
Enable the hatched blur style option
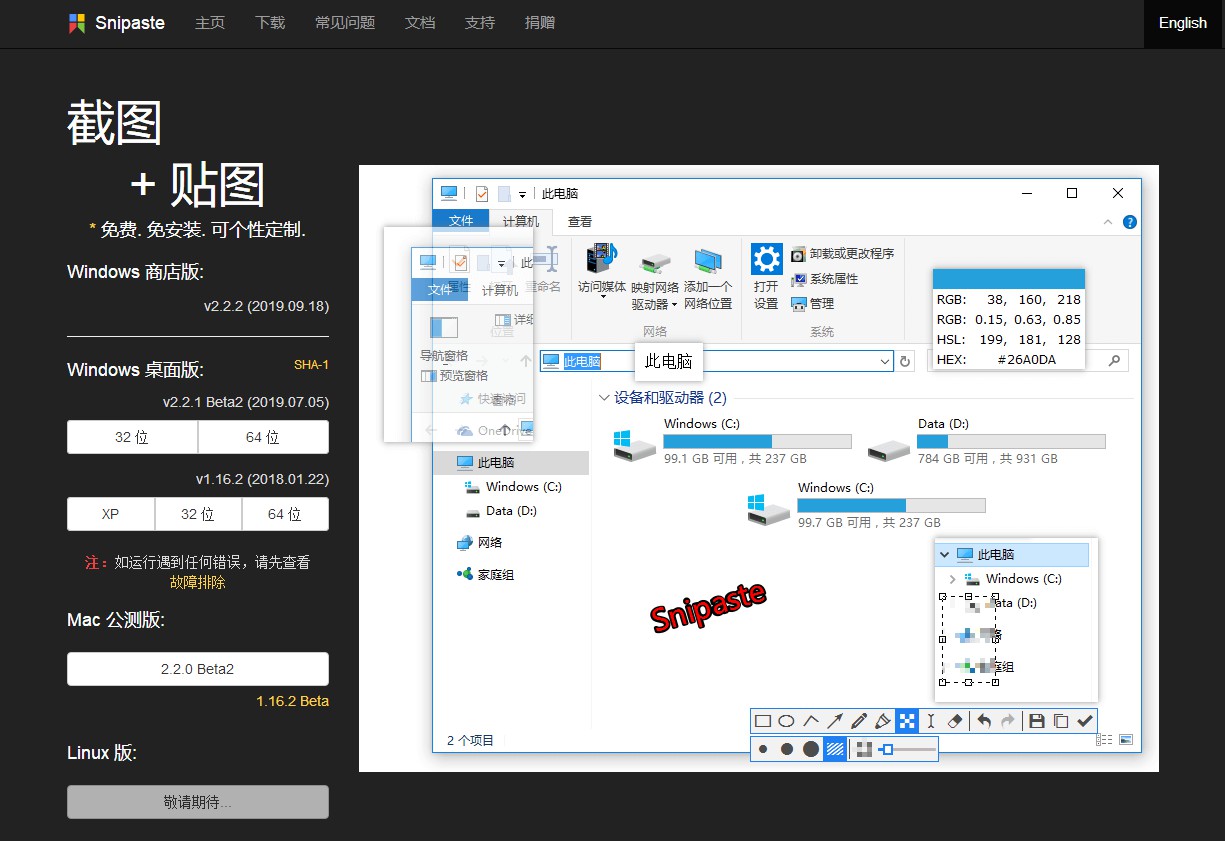tap(835, 749)
